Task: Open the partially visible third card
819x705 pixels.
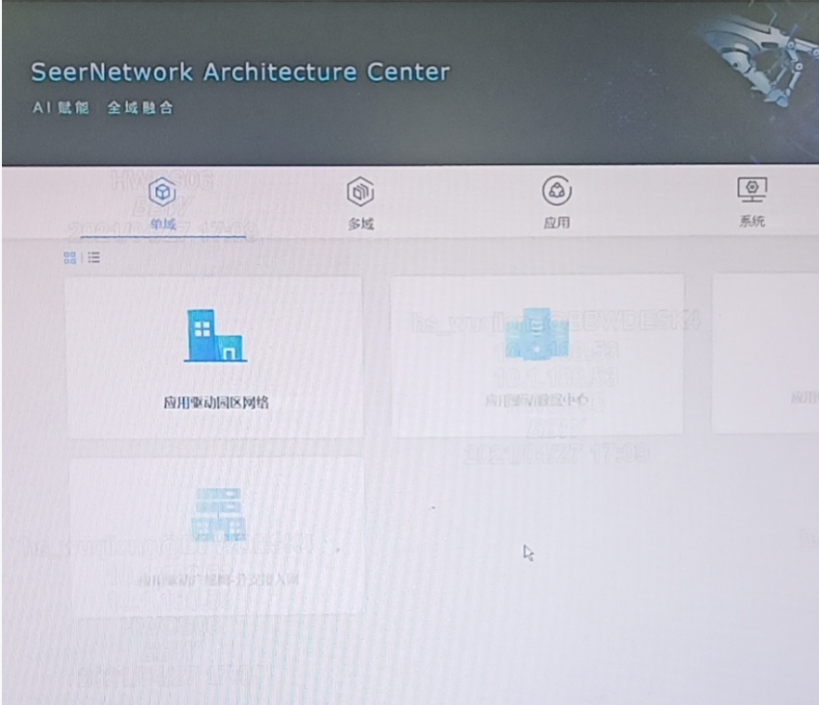Action: (766, 354)
